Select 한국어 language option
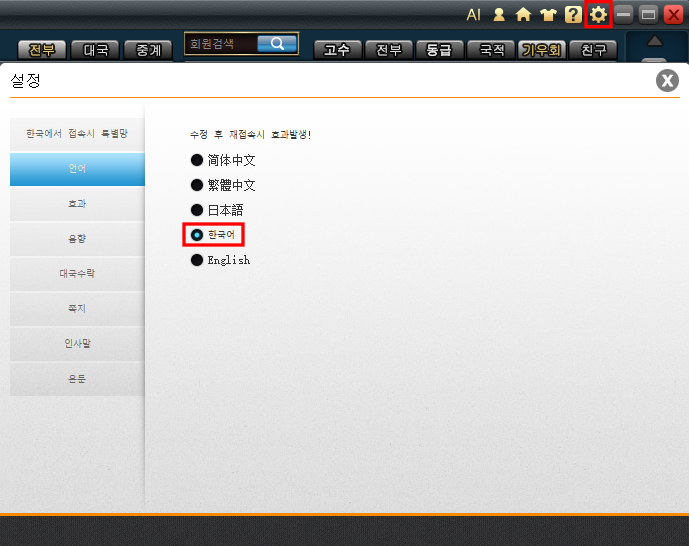The width and height of the screenshot is (689, 546). (x=213, y=235)
